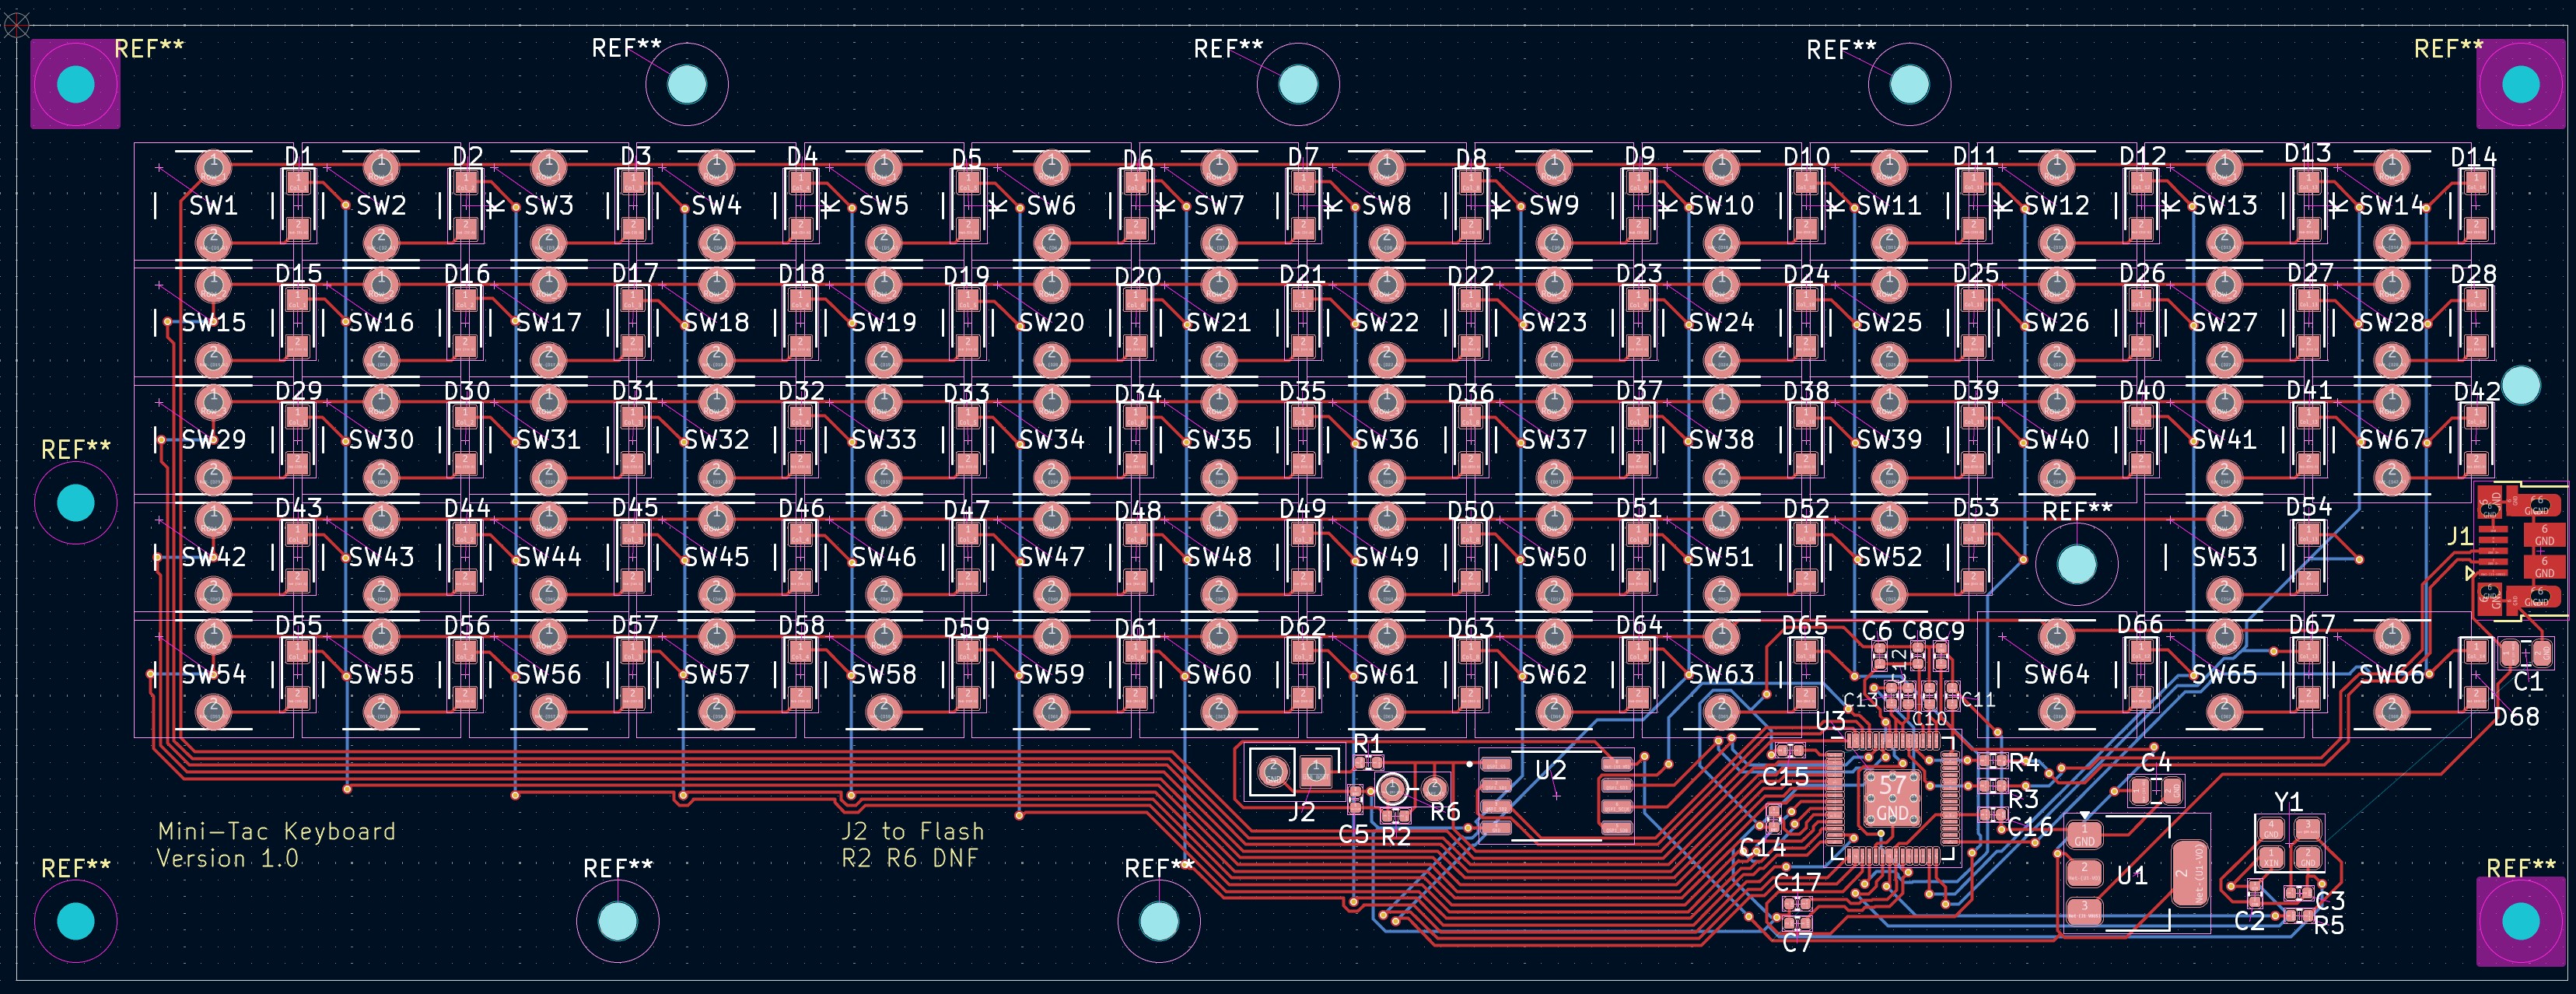Click the C2 capacitor label
Viewport: 2576px width, 994px height.
click(2250, 921)
